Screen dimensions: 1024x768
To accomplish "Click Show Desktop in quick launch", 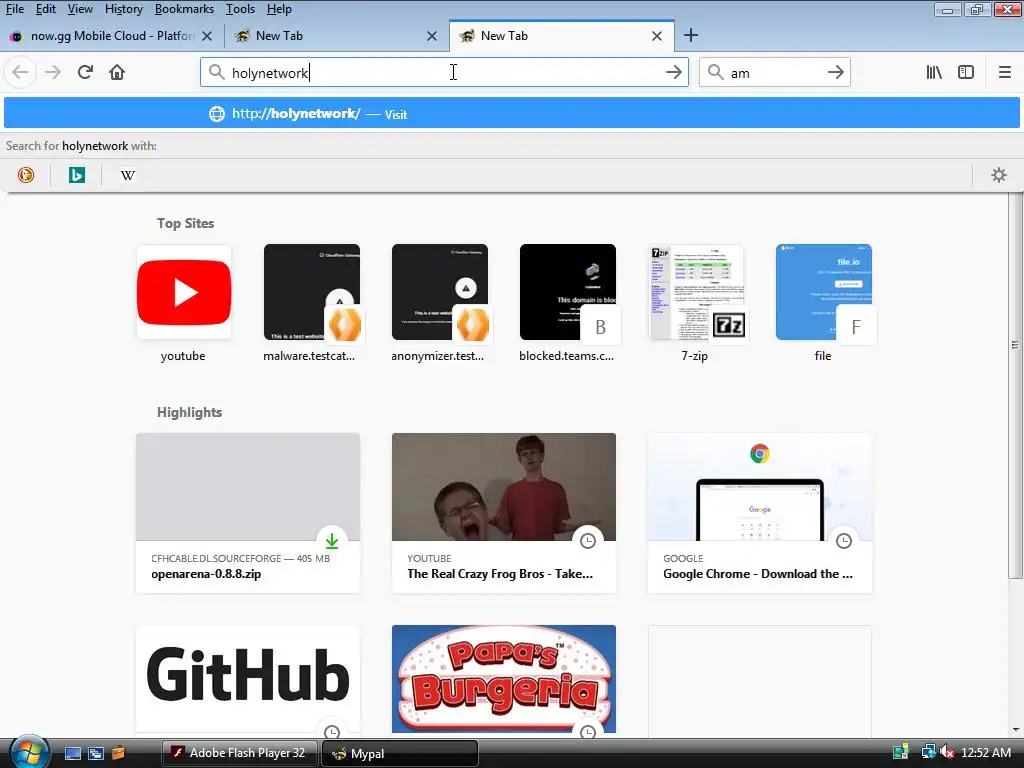I will pyautogui.click(x=73, y=753).
